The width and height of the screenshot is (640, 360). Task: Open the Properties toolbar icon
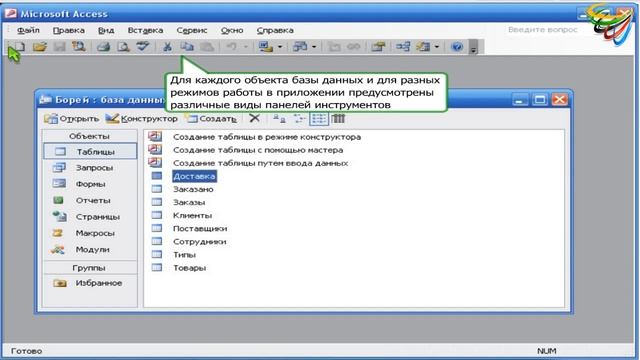click(x=378, y=47)
